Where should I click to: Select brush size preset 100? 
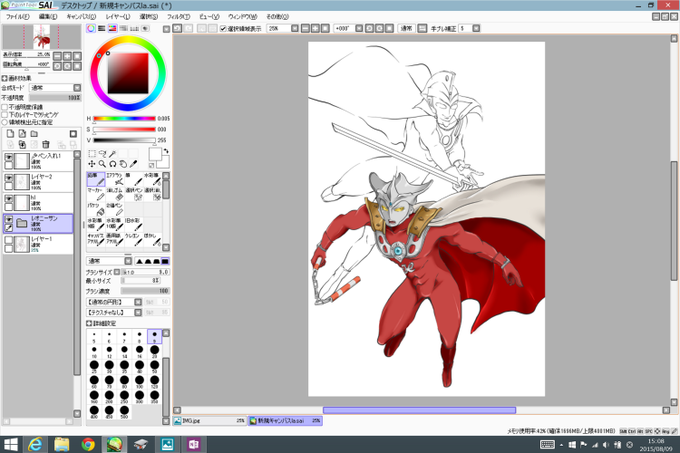[139, 381]
